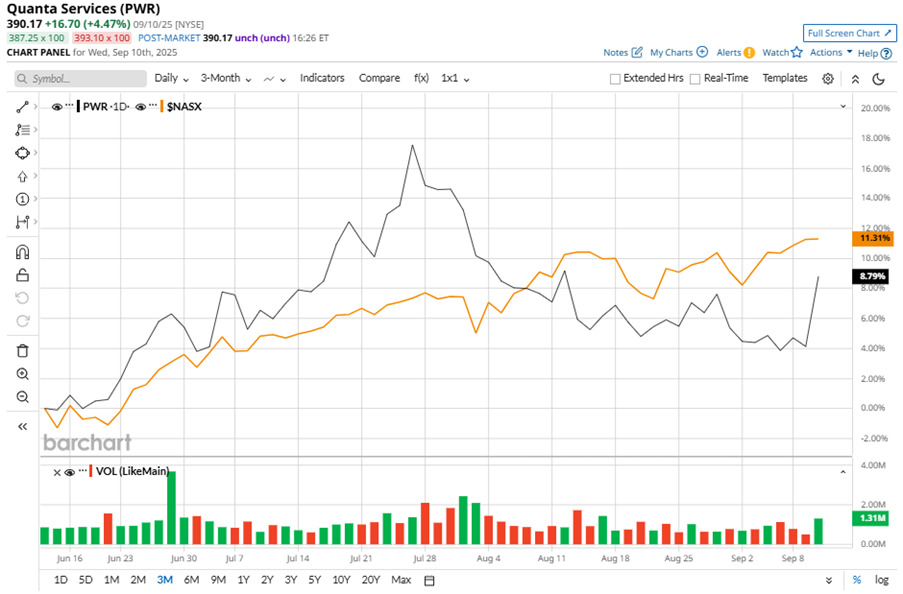Viewport: 903px width, 594px height.
Task: Select the 1Y range tab
Action: click(x=244, y=580)
